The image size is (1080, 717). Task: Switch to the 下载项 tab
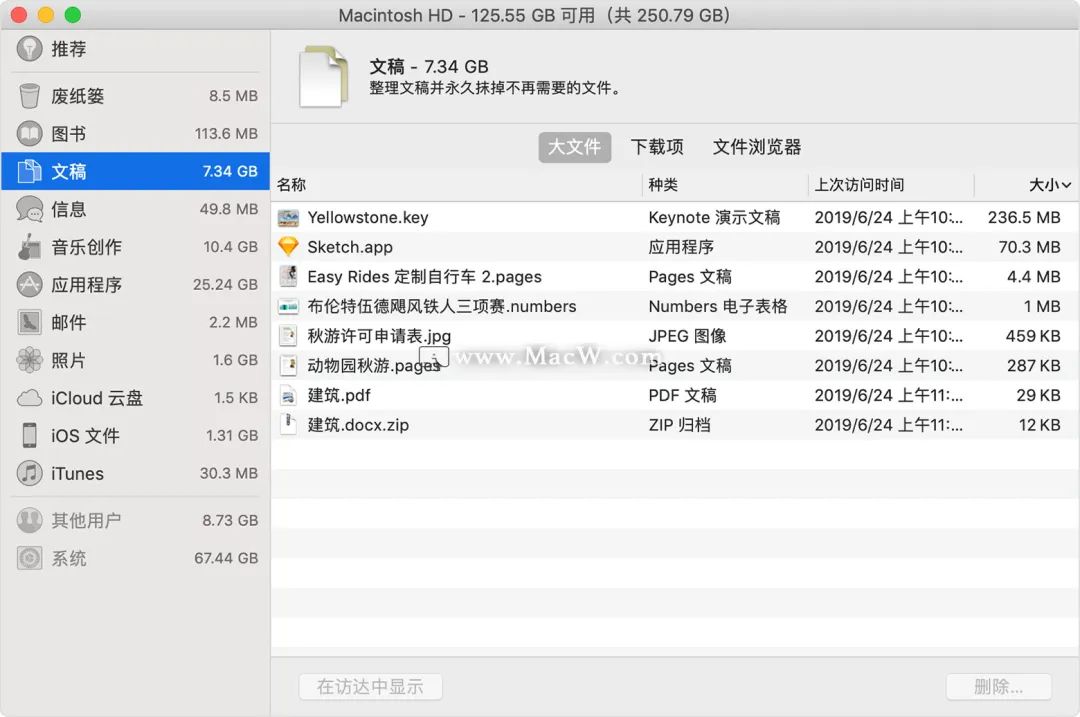coord(657,147)
